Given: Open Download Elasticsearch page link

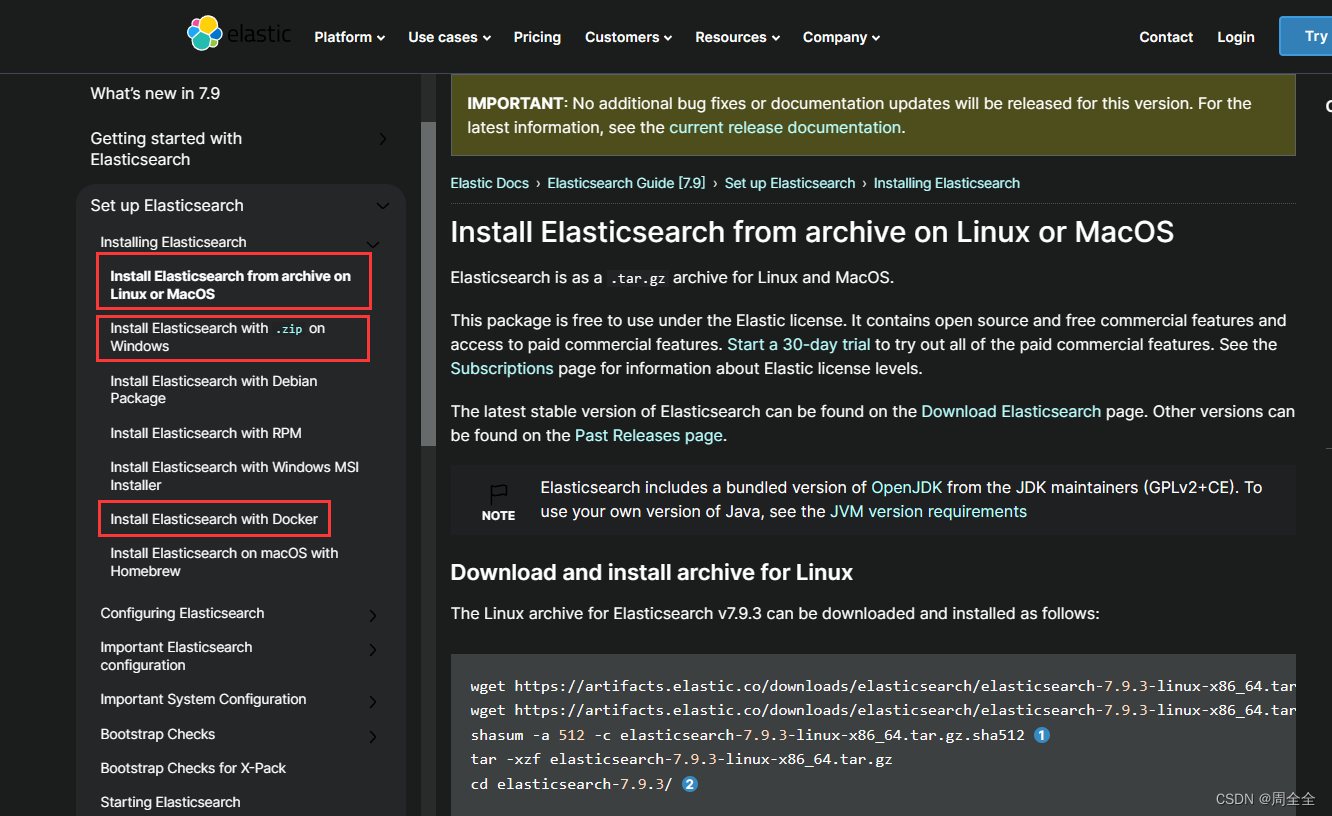Looking at the screenshot, I should (x=1011, y=411).
